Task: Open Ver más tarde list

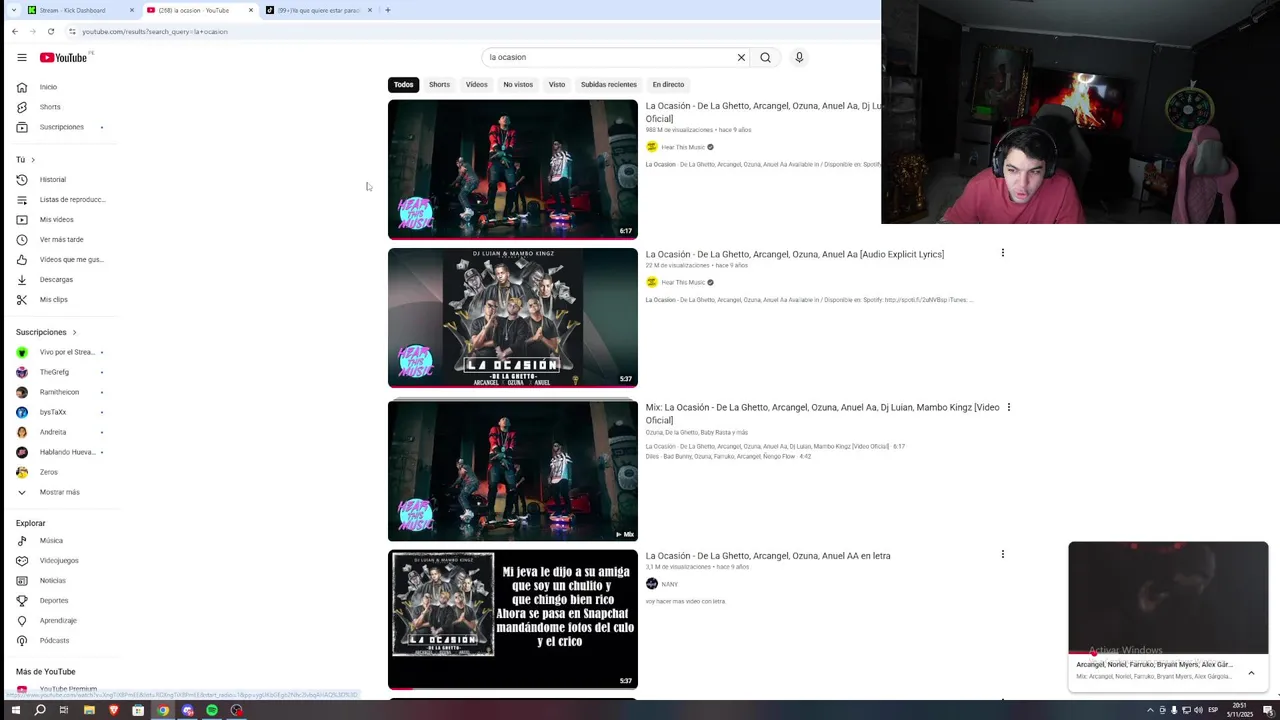Action: pyautogui.click(x=60, y=239)
